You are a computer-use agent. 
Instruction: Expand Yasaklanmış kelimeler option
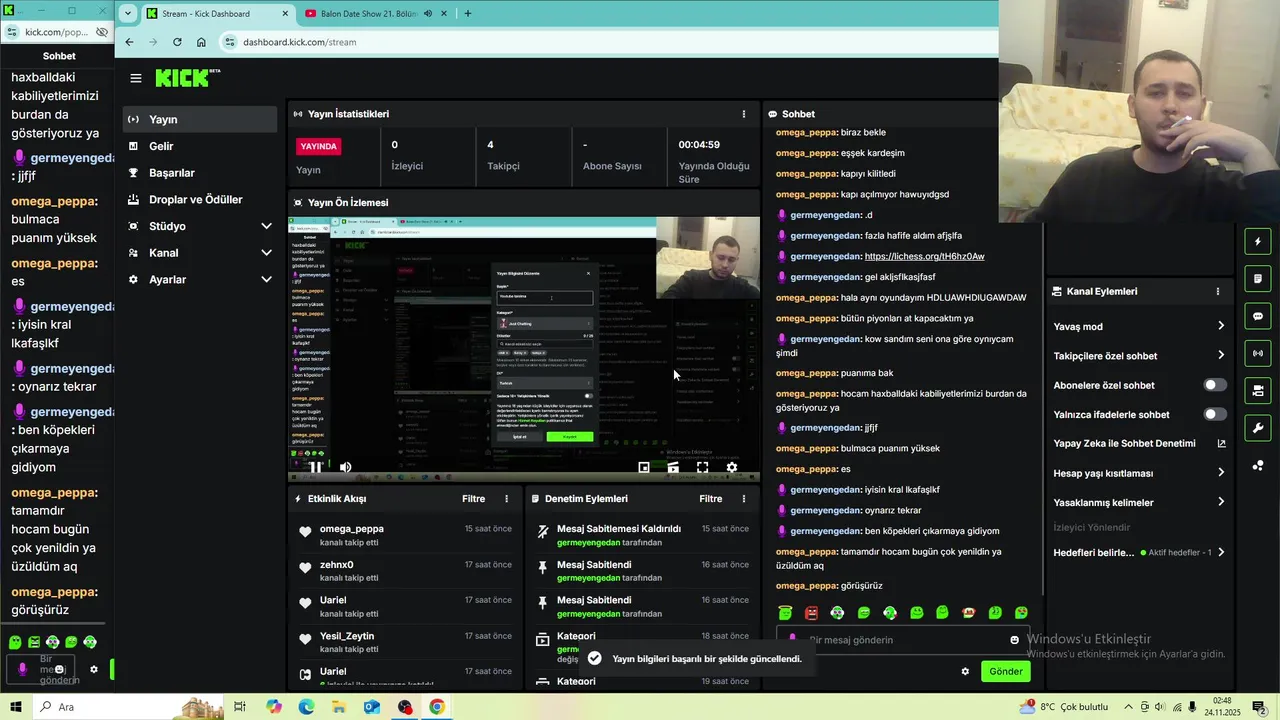[x=1139, y=502]
